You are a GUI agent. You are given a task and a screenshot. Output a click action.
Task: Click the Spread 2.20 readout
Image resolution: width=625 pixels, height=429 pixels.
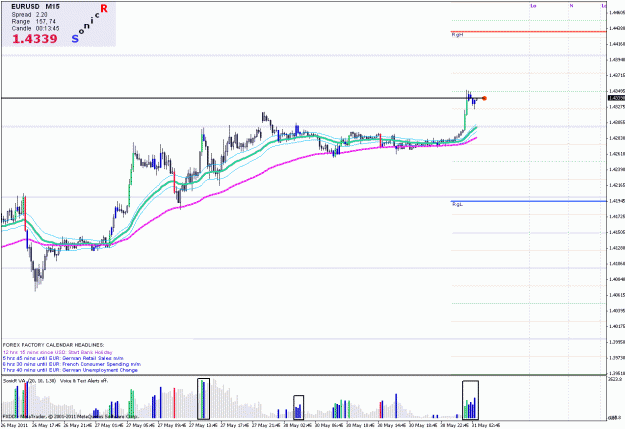click(29, 15)
